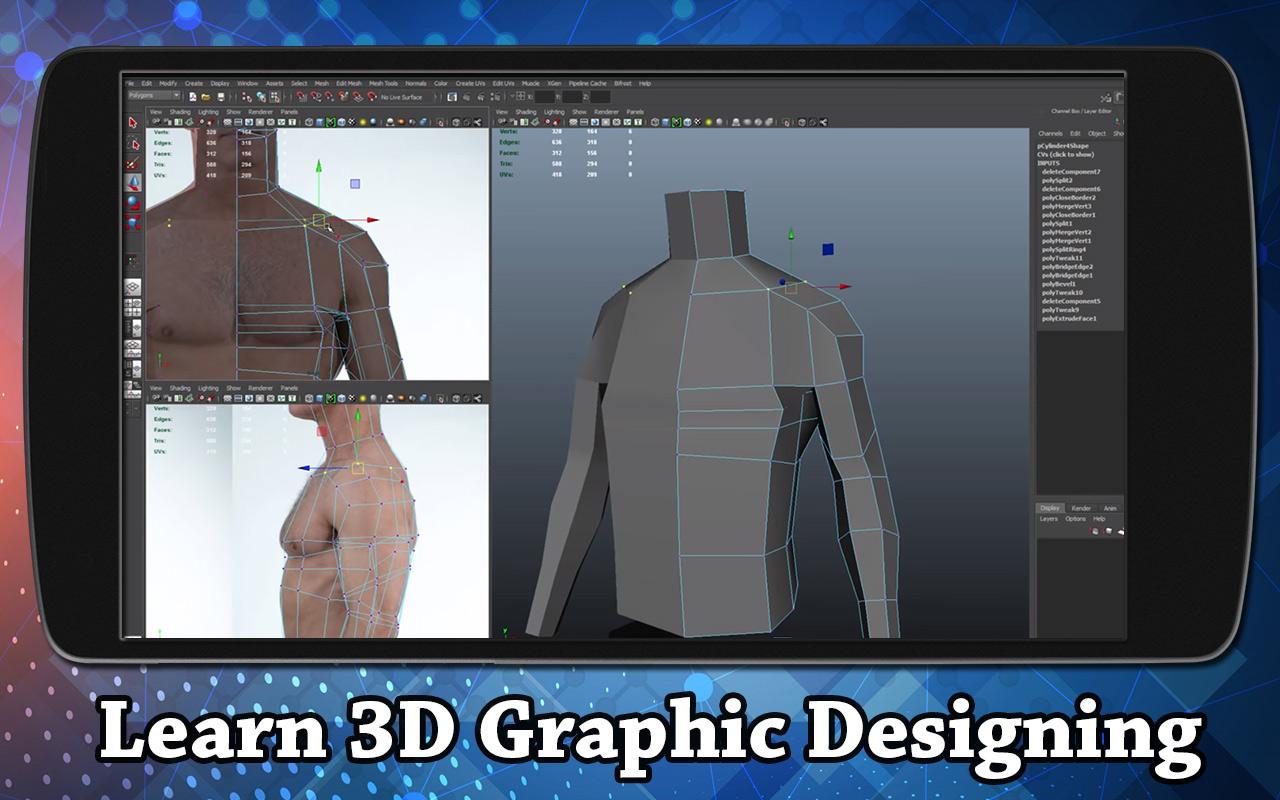
Task: Open the File menu
Action: pyautogui.click(x=131, y=83)
